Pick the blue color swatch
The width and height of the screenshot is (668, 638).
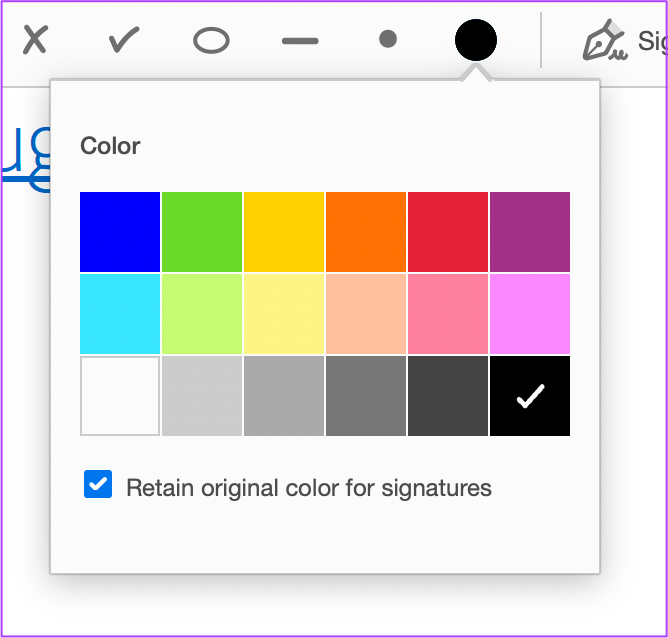click(120, 232)
